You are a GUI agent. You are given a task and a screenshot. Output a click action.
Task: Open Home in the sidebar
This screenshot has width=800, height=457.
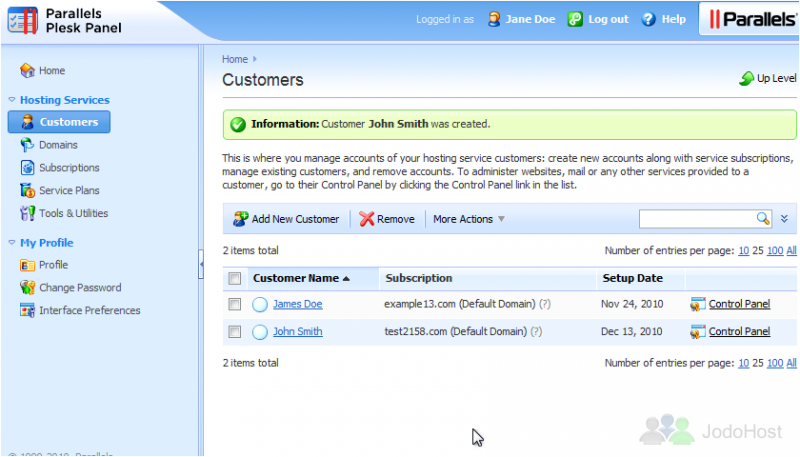(52, 70)
